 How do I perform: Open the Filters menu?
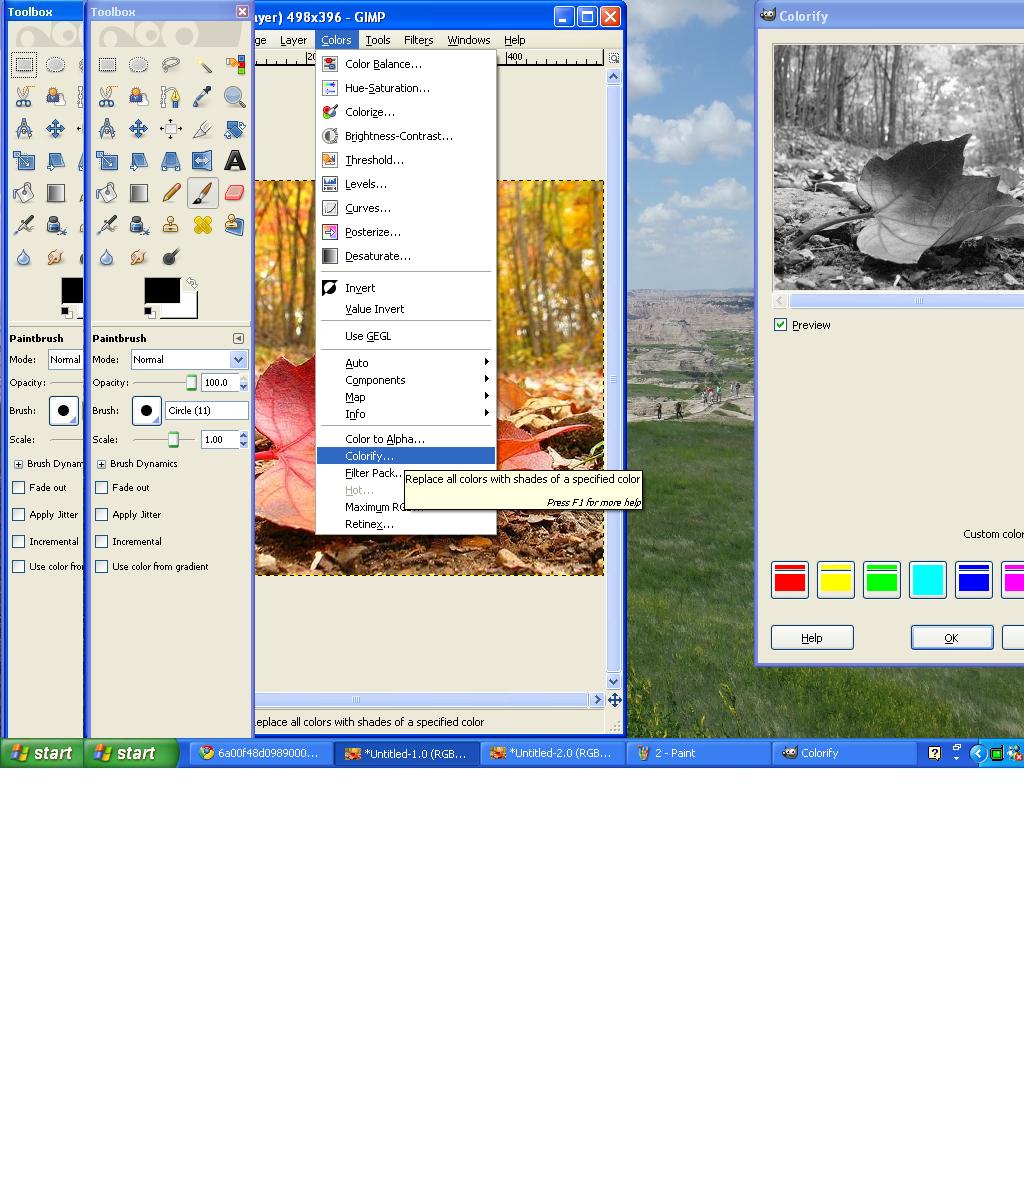pos(419,40)
